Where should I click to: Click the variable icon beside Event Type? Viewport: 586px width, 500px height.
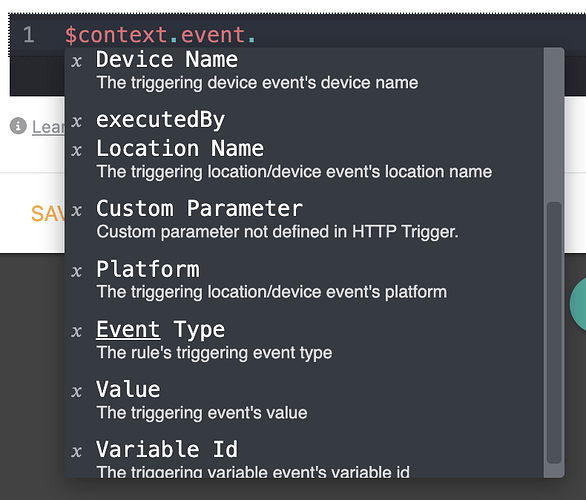(77, 332)
